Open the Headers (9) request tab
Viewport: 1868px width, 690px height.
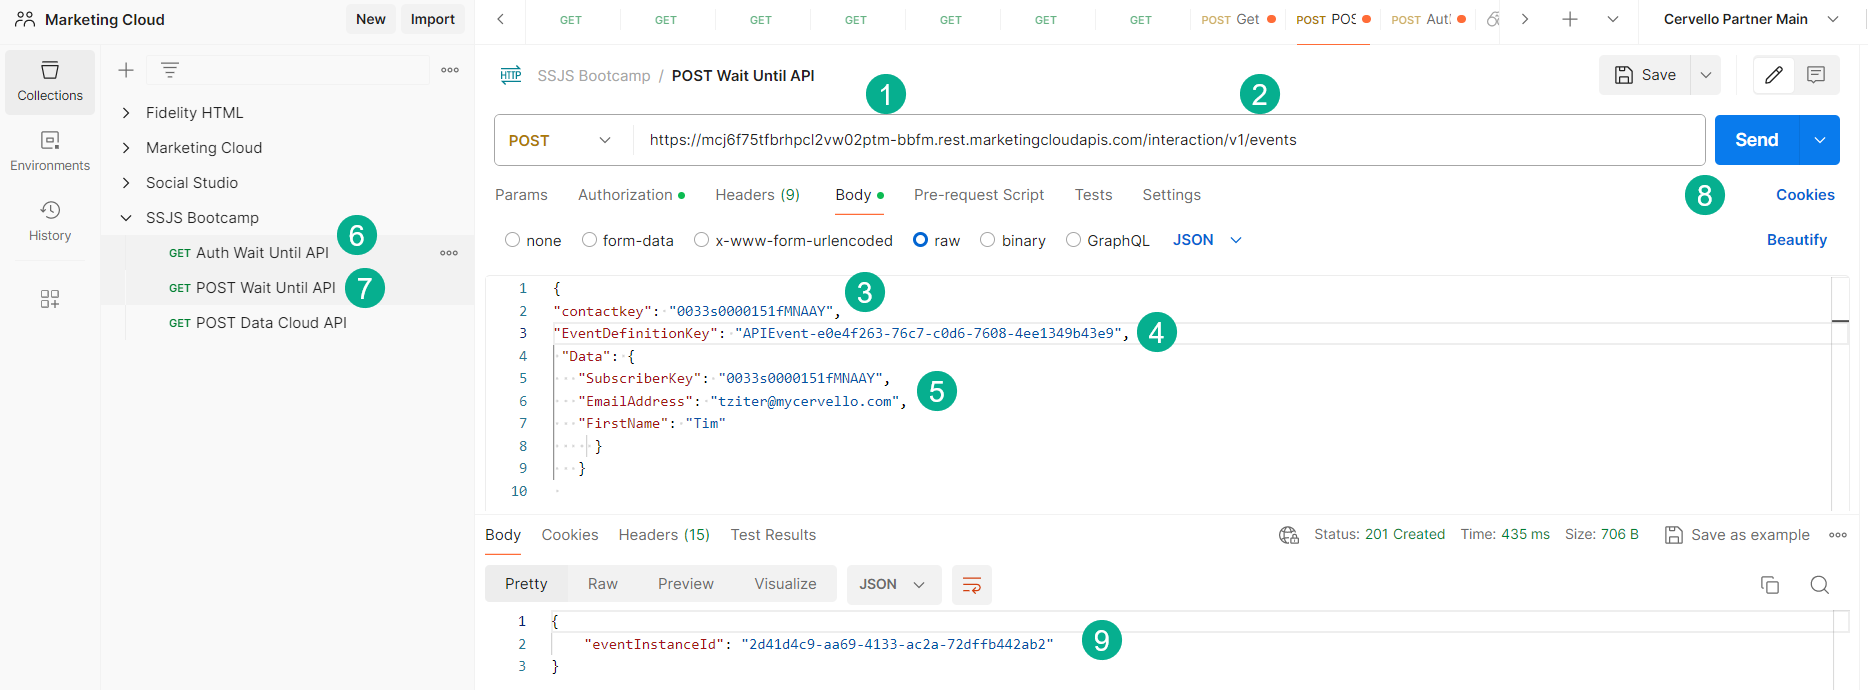(757, 195)
